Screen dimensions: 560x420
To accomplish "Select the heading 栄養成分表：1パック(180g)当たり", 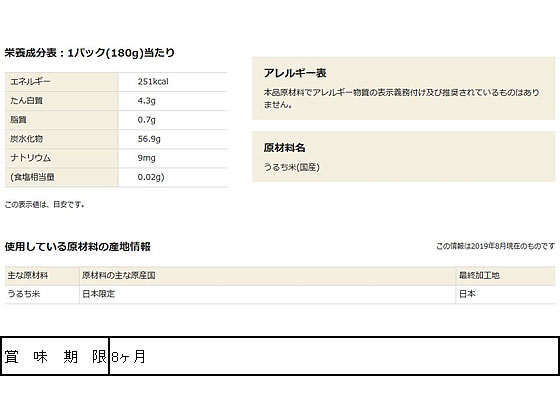I will 90,53.
